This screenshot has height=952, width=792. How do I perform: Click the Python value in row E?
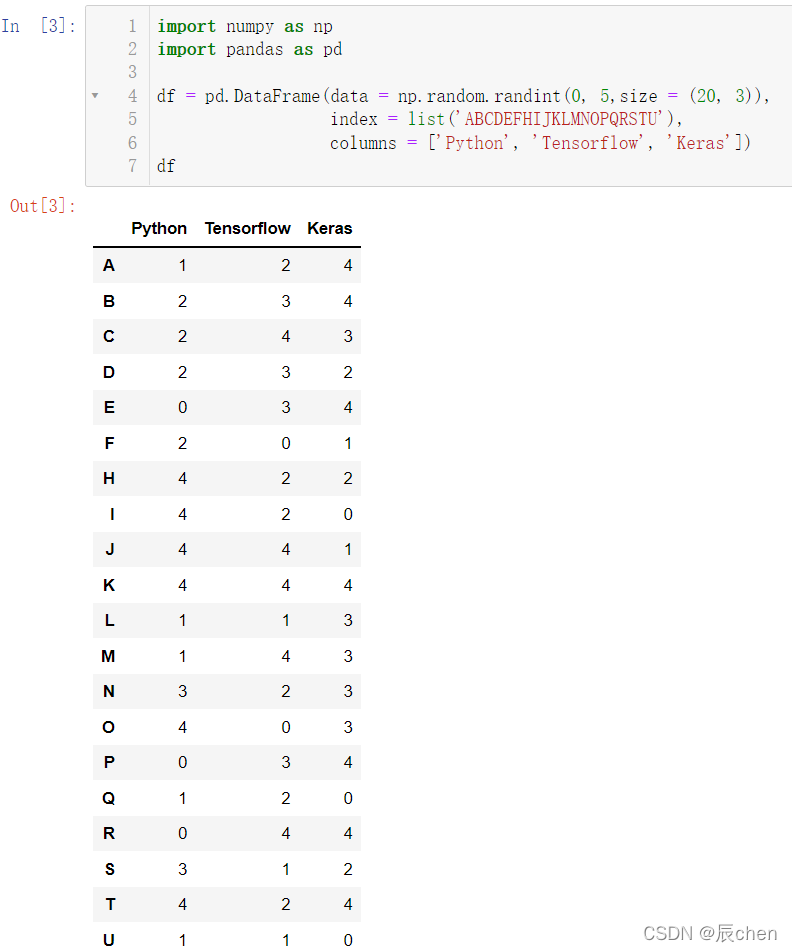point(182,407)
